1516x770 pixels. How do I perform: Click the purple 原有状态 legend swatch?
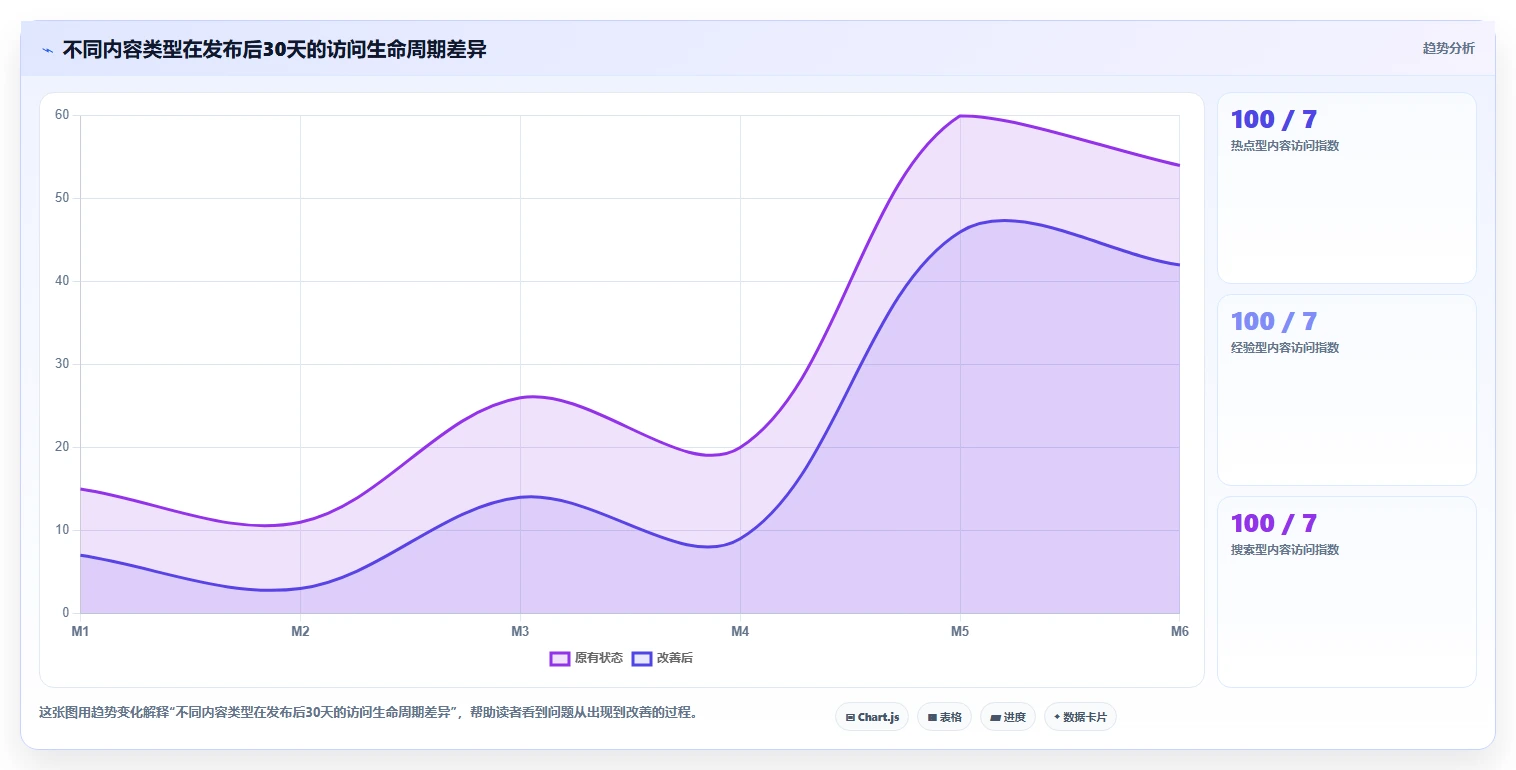tap(559, 658)
